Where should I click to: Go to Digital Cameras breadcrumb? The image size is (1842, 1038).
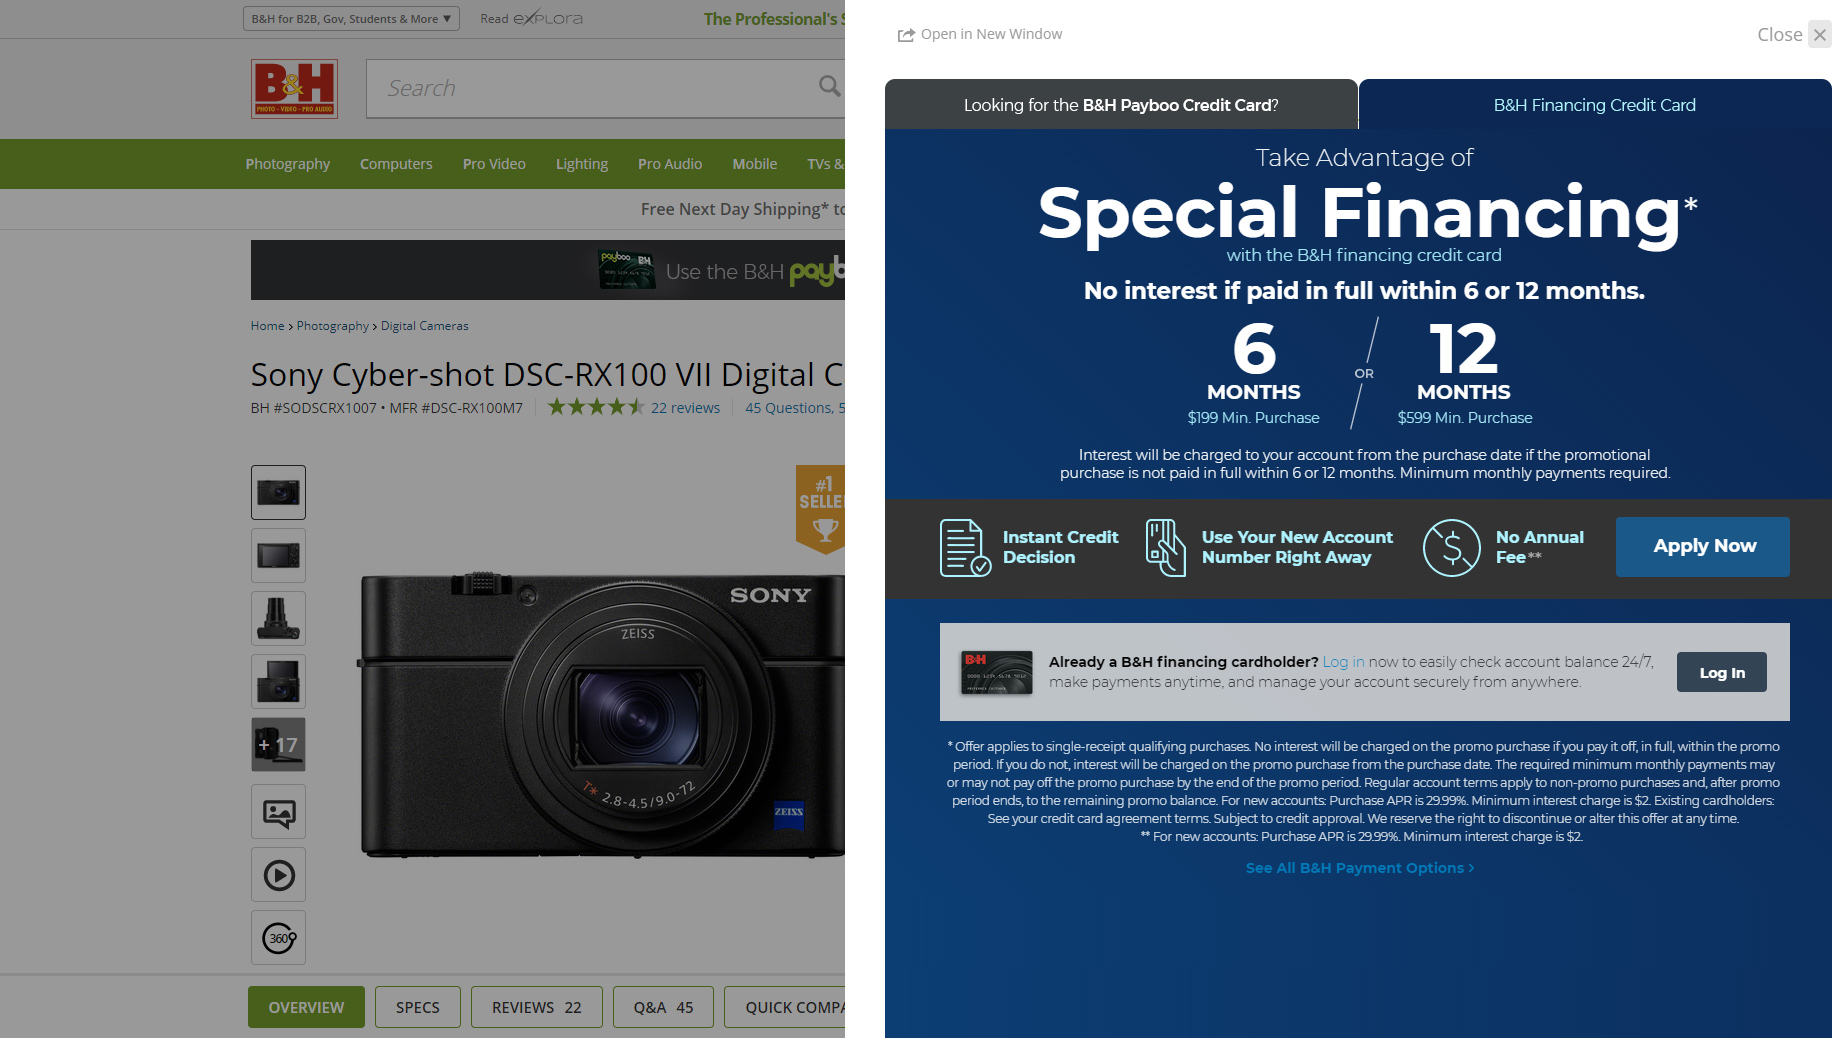click(424, 326)
